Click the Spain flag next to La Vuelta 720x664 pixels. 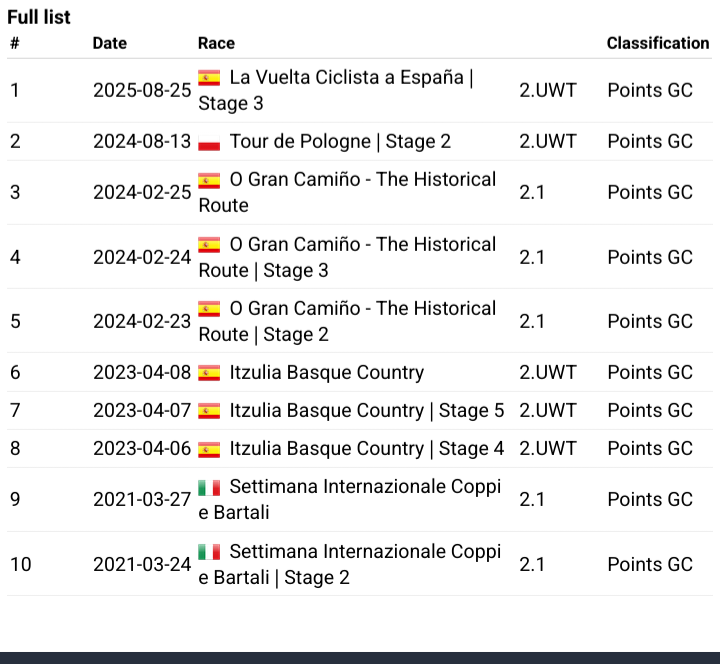tap(209, 77)
